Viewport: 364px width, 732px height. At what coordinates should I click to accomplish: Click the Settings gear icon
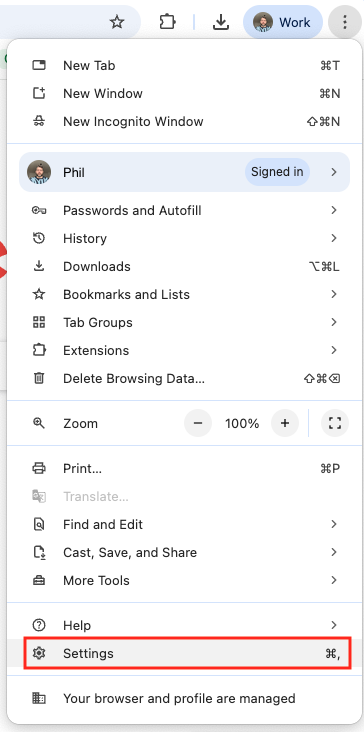[x=39, y=653]
